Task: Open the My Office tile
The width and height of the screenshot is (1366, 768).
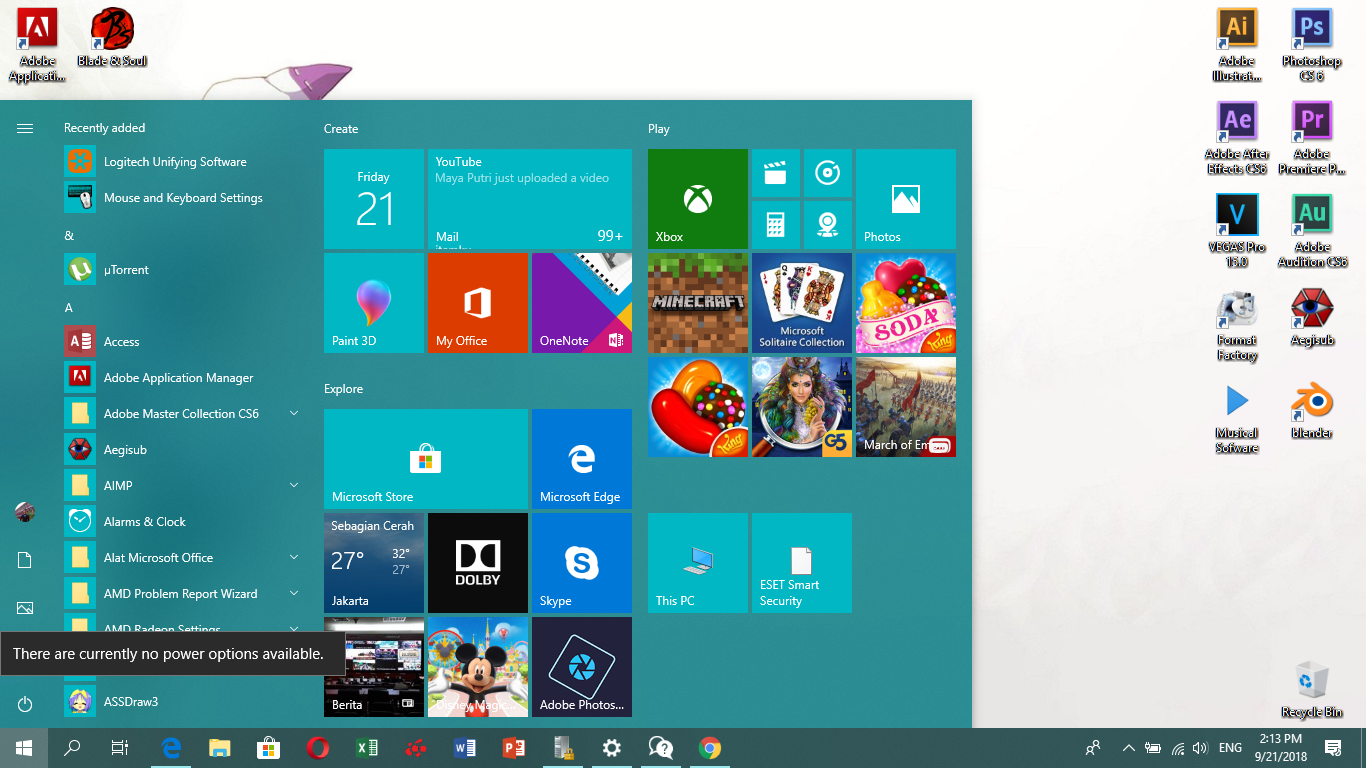Action: (478, 303)
